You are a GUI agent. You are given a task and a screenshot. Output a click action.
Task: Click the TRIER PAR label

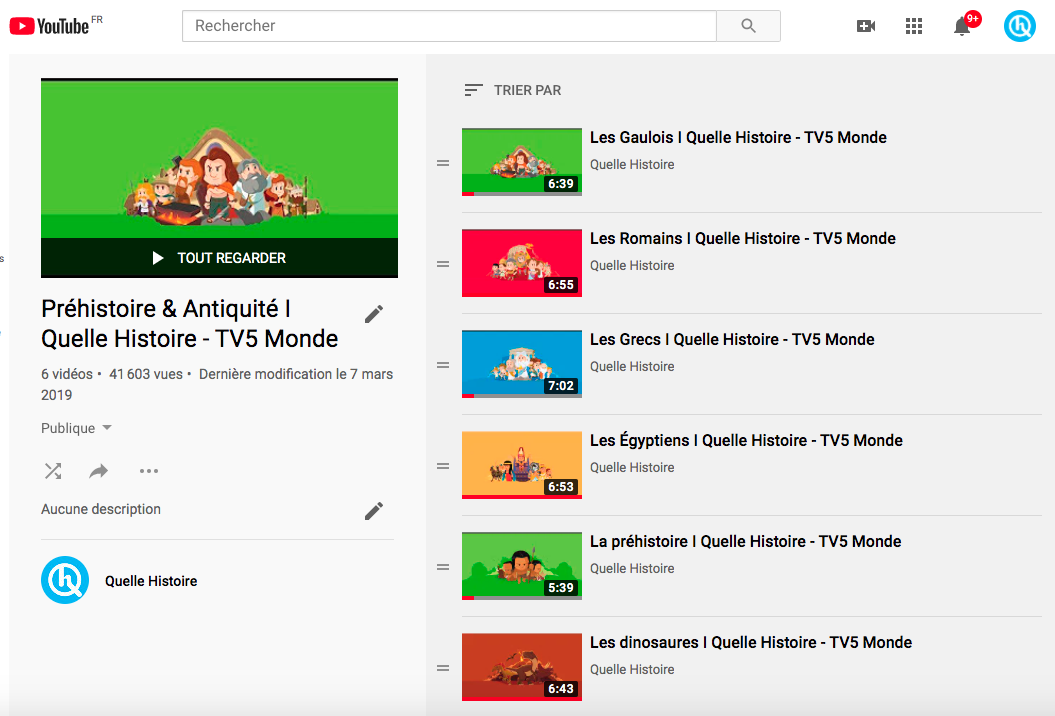(x=528, y=90)
